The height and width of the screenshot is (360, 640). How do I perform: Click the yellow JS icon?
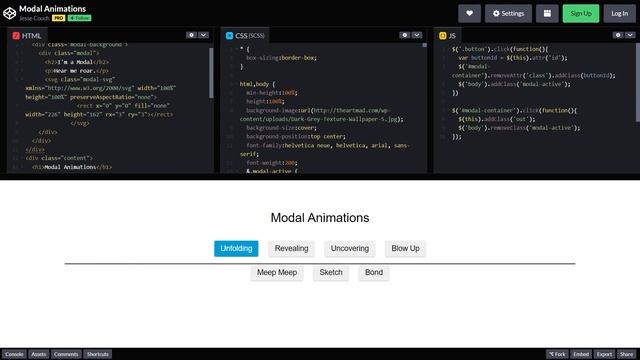pos(442,36)
